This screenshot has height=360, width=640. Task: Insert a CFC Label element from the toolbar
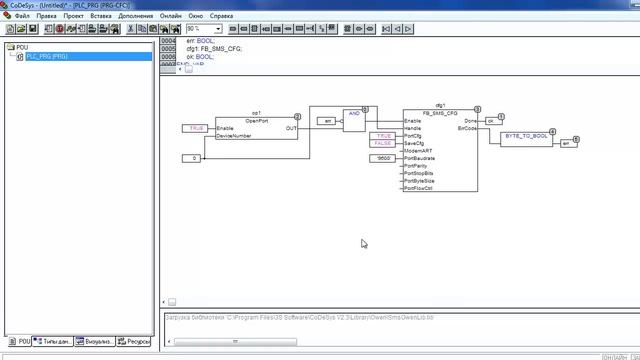click(x=277, y=29)
